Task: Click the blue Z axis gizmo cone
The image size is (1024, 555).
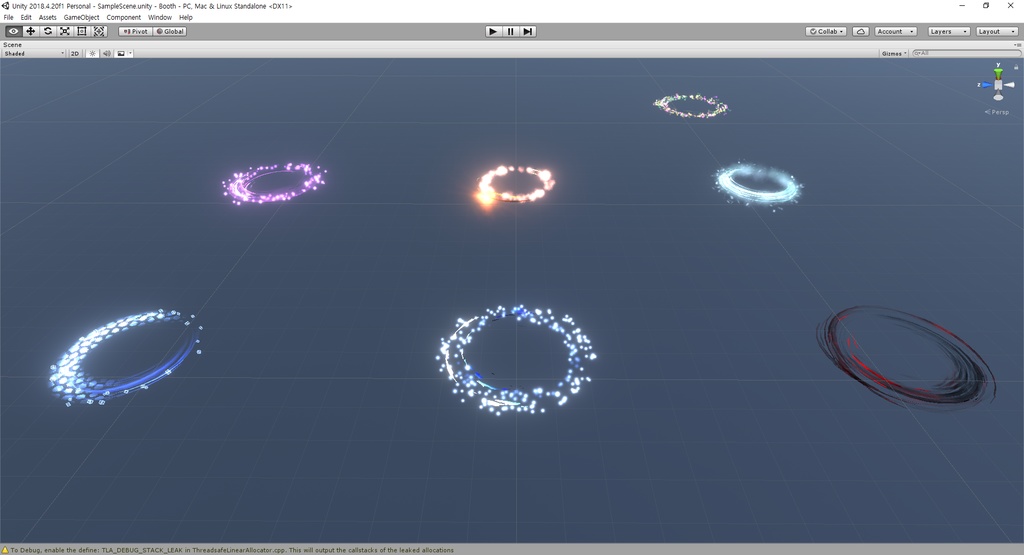Action: coord(986,85)
